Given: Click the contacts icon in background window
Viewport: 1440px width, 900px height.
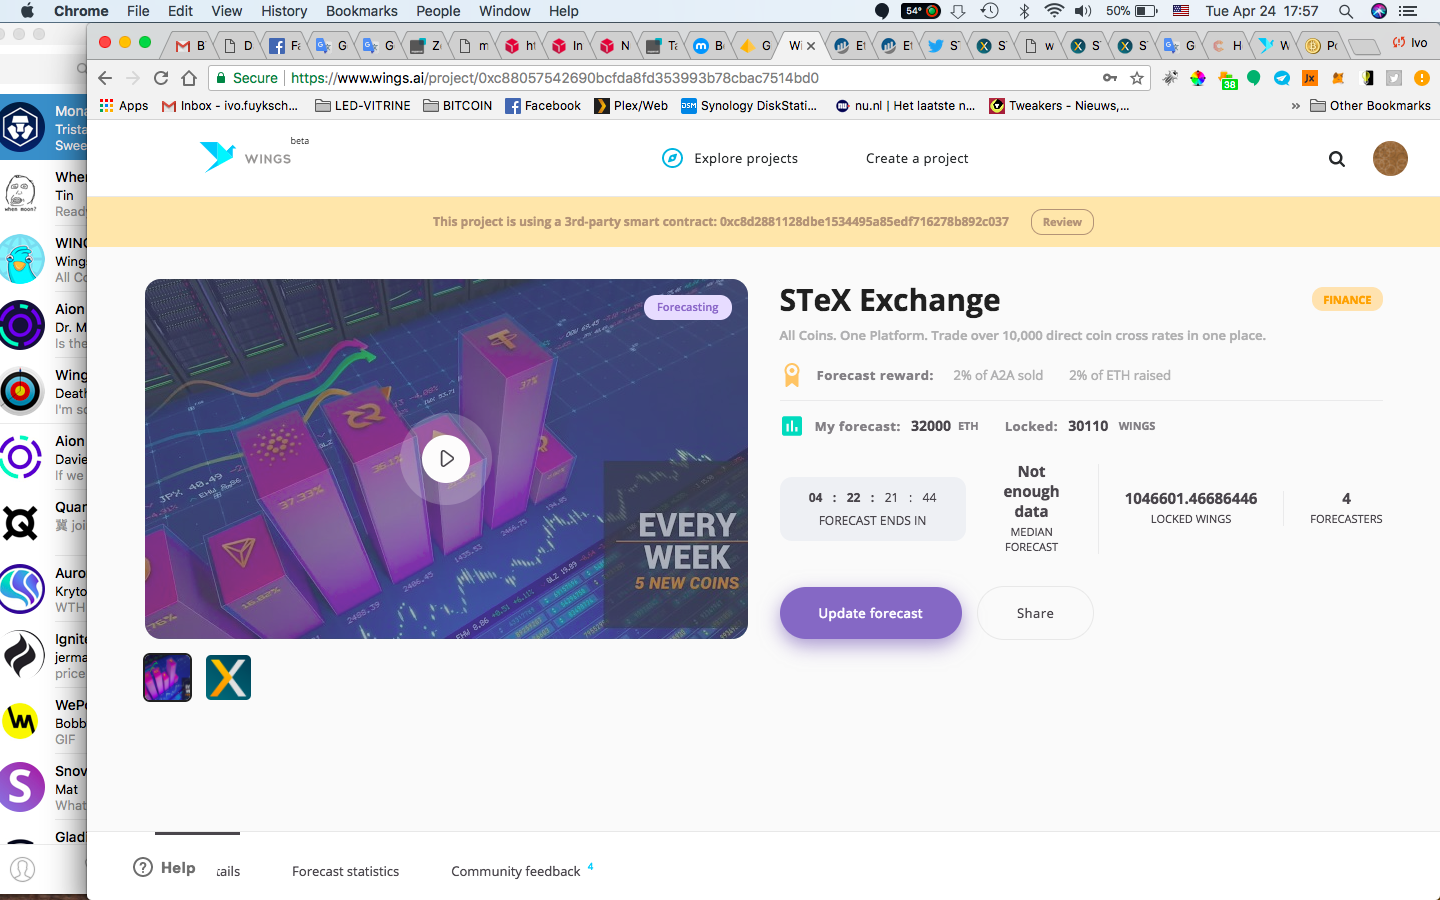Looking at the screenshot, I should coord(21,869).
